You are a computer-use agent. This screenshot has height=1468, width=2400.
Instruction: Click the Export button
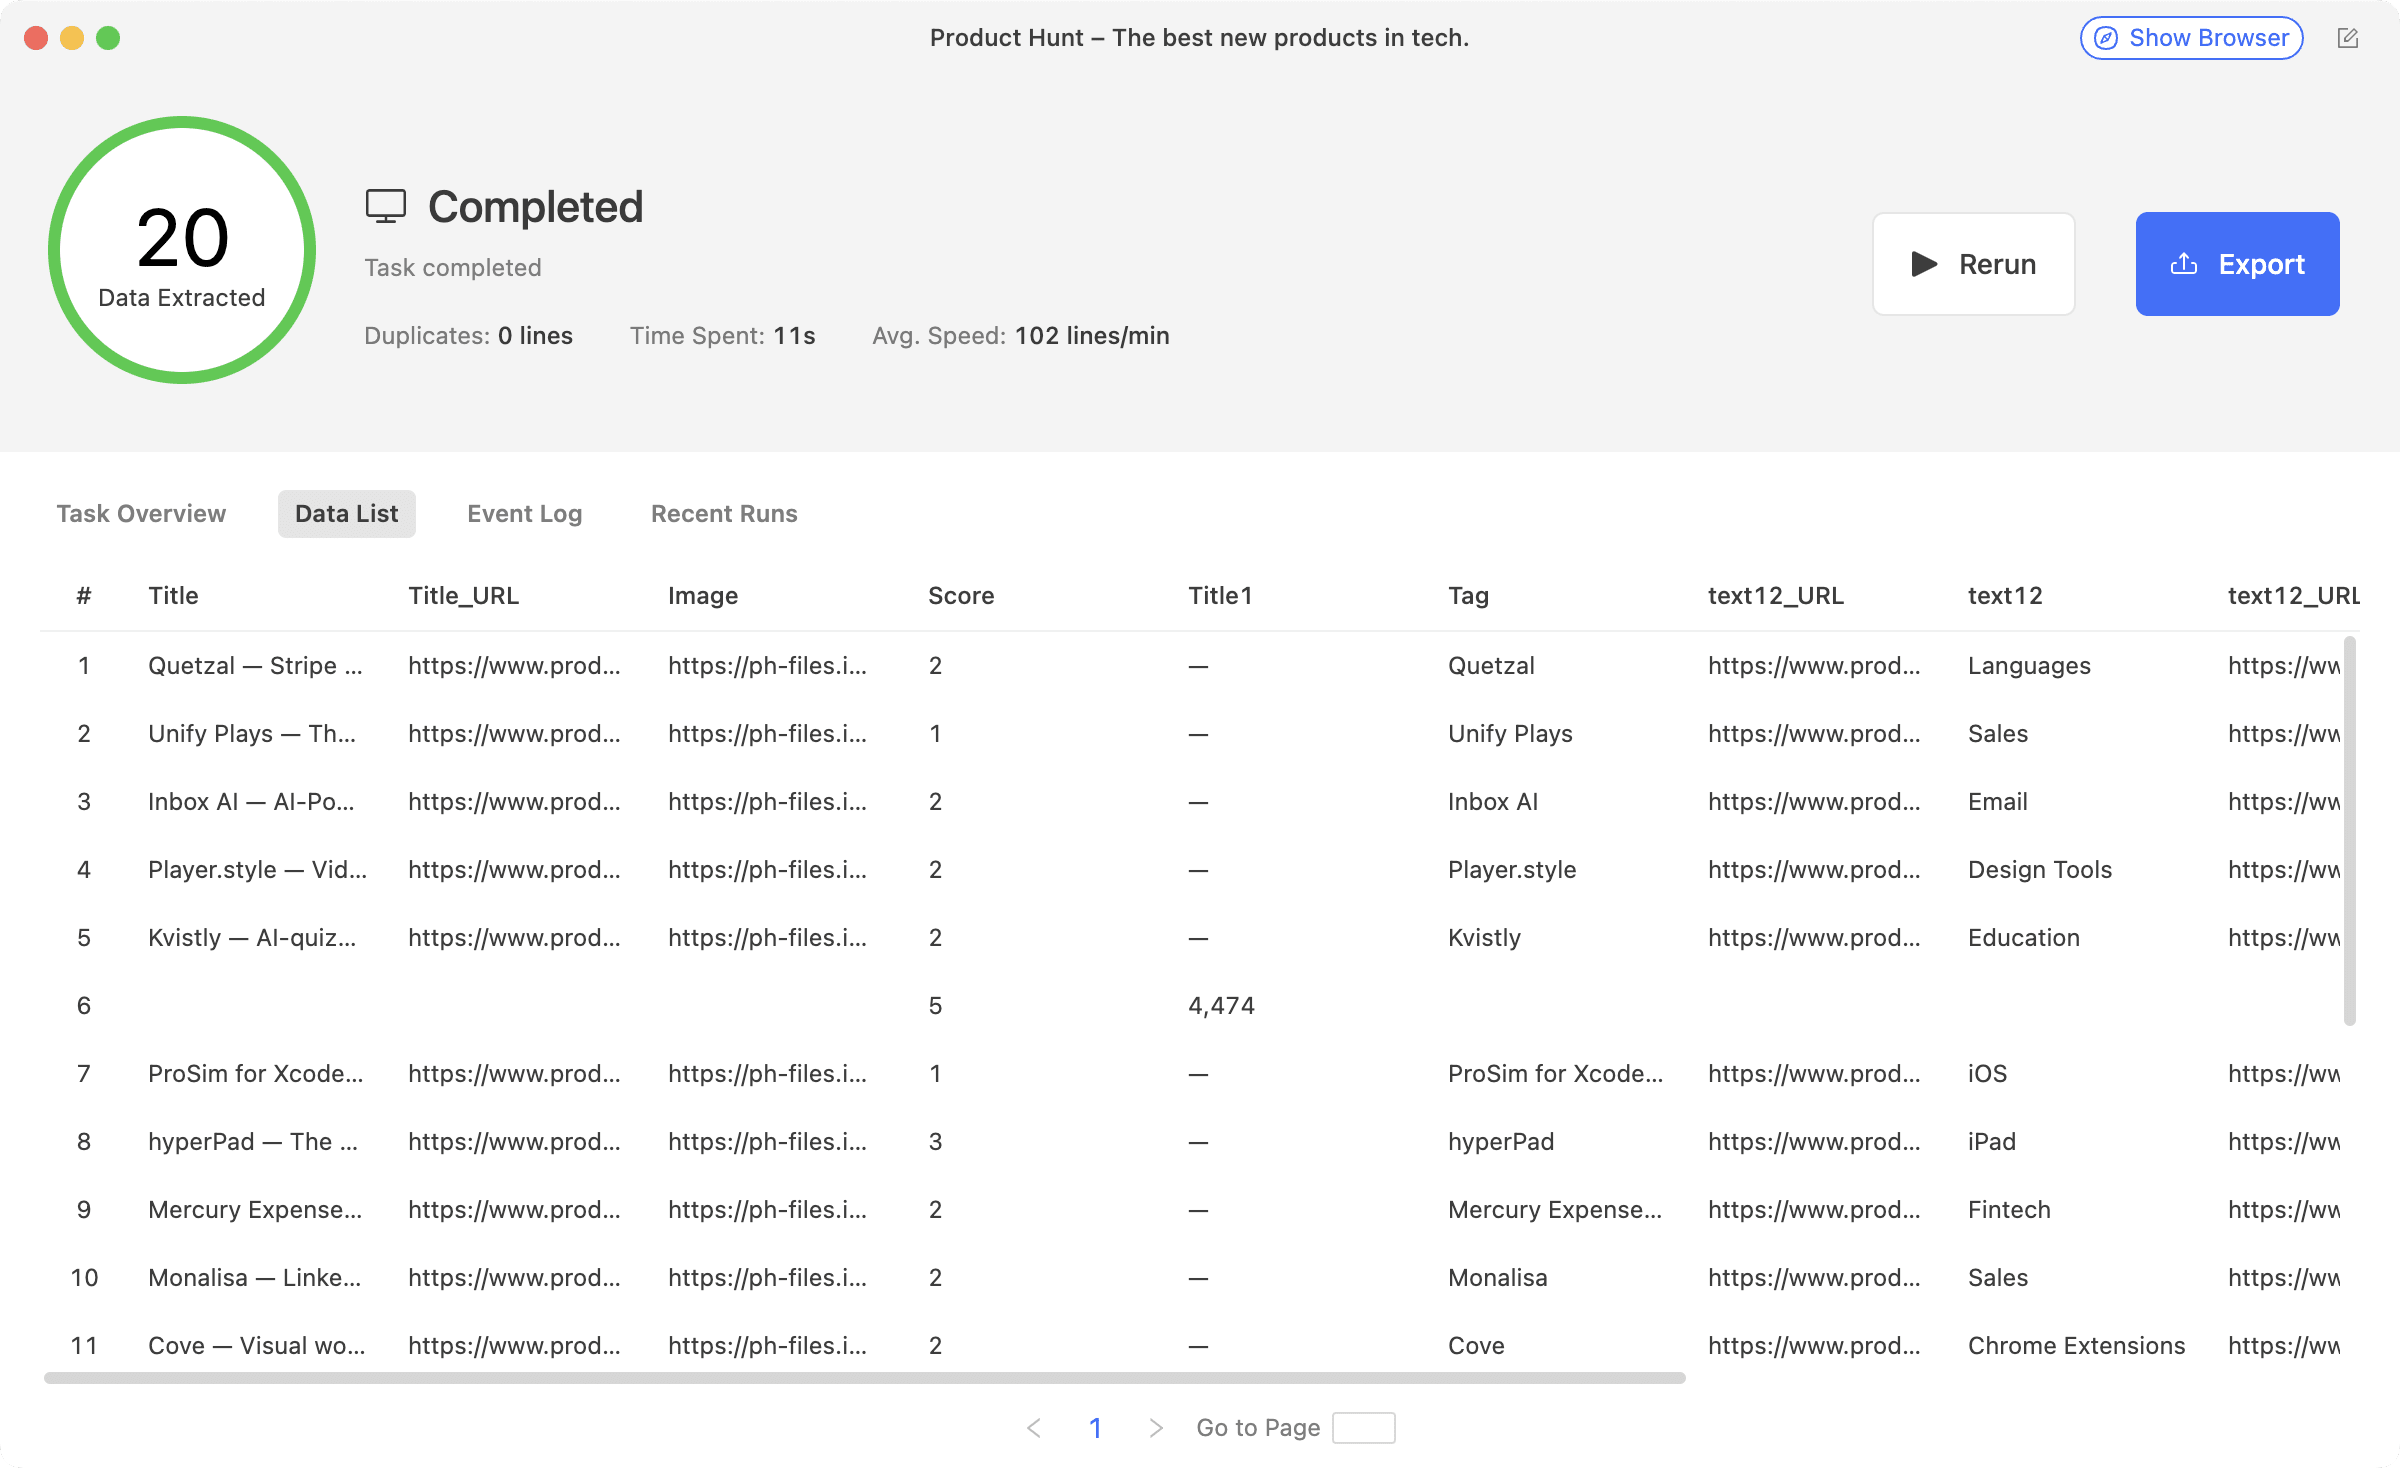(x=2235, y=264)
